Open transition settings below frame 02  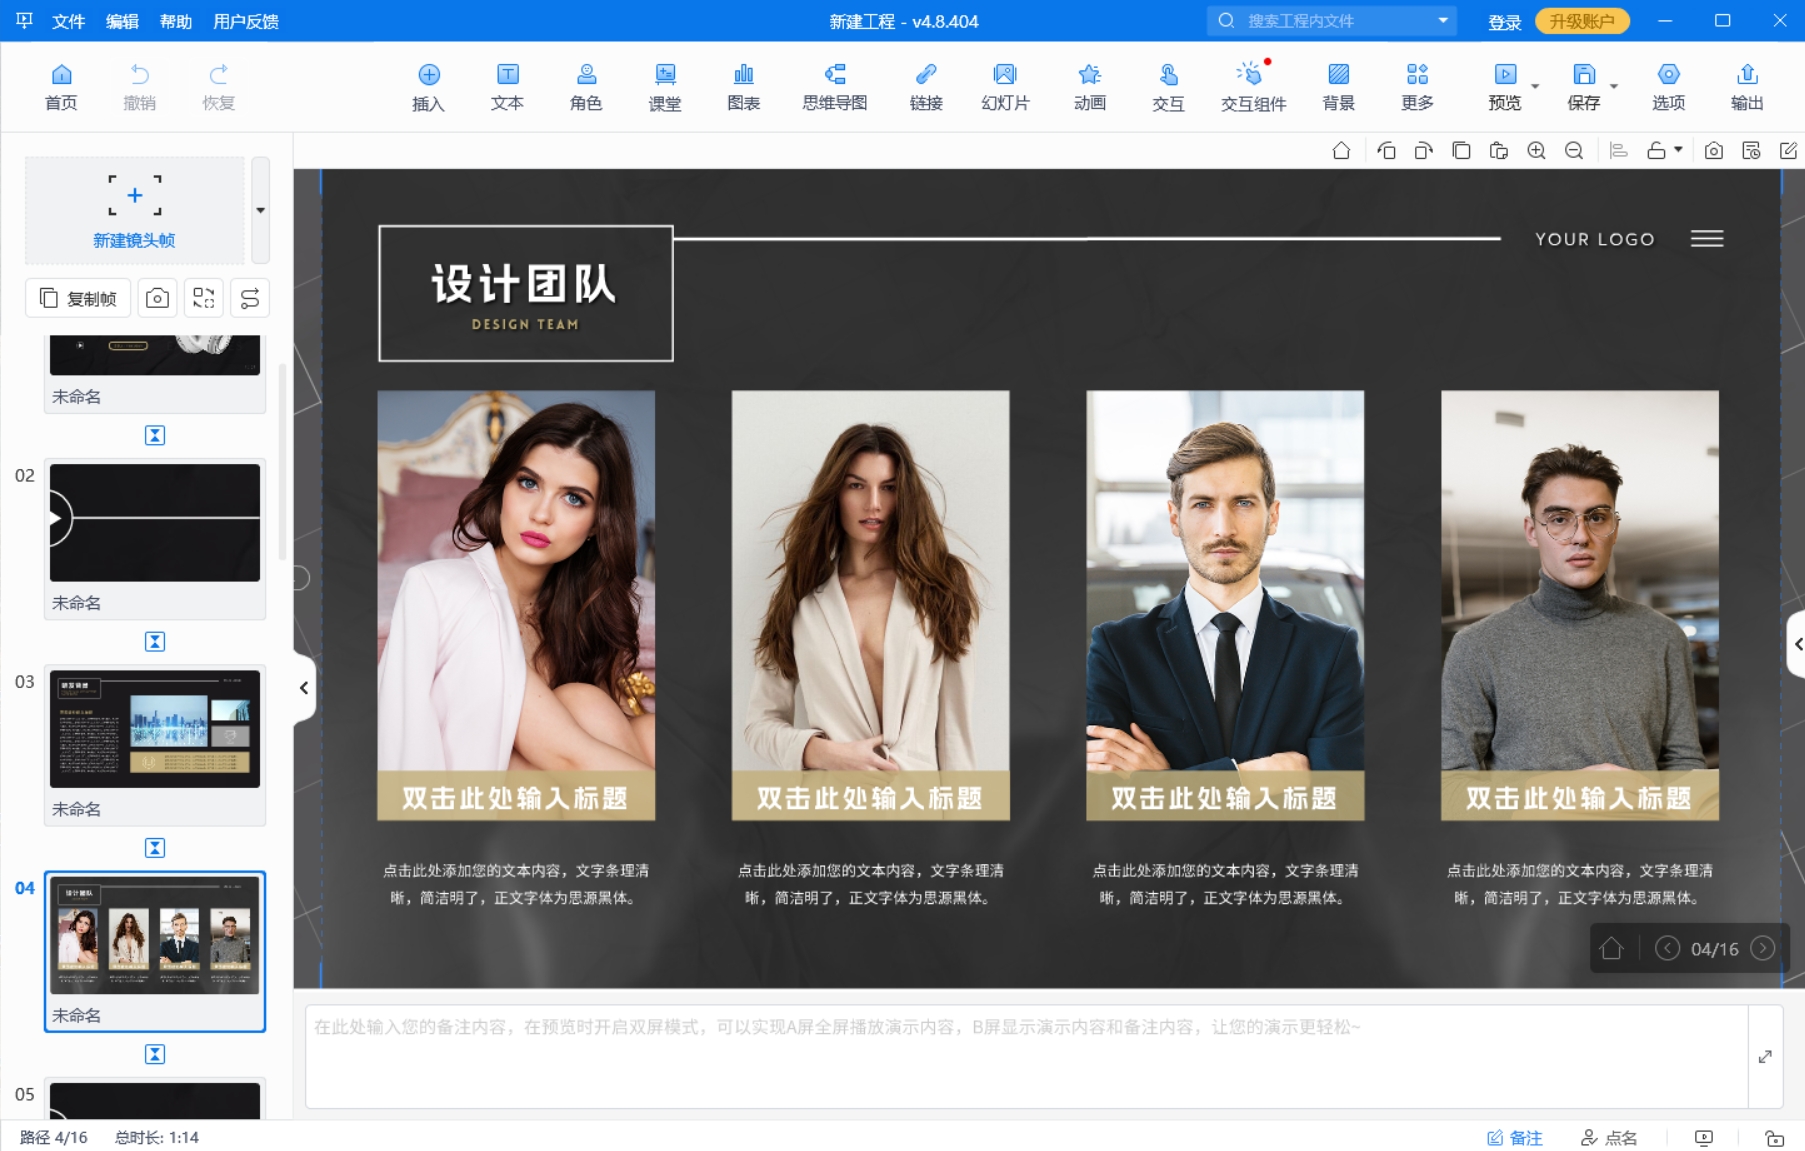click(x=155, y=641)
